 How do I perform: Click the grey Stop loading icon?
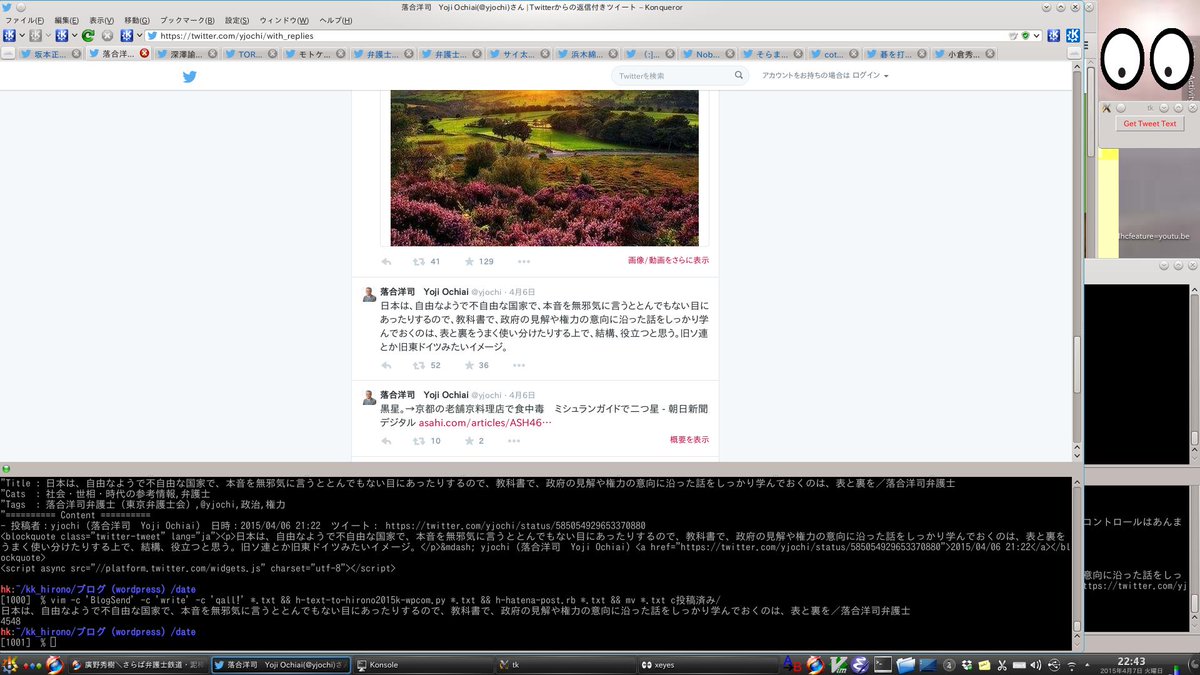coord(107,36)
